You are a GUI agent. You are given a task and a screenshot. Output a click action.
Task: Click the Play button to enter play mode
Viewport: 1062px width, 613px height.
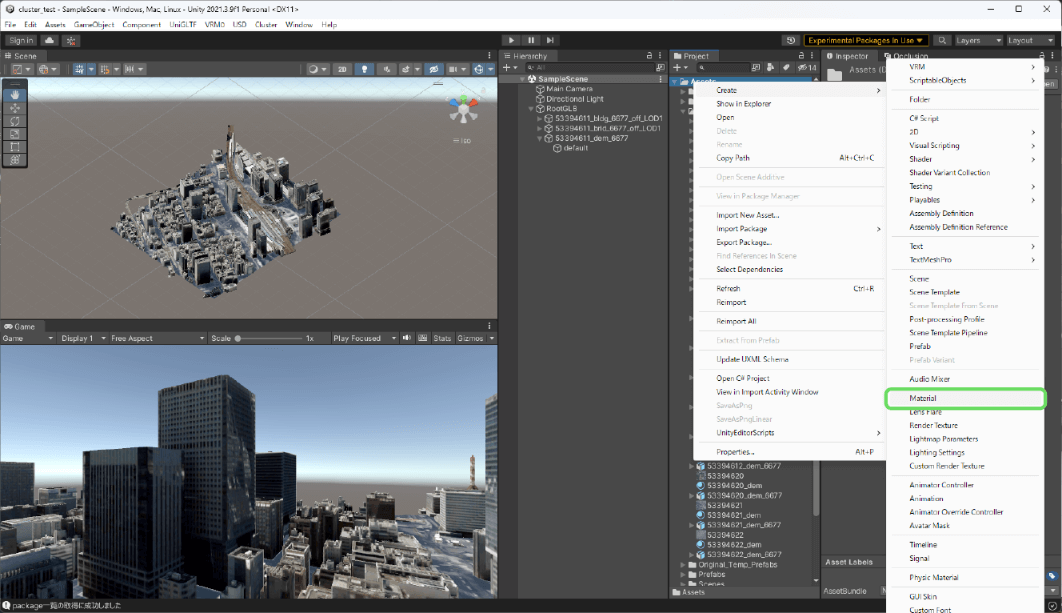(x=512, y=40)
